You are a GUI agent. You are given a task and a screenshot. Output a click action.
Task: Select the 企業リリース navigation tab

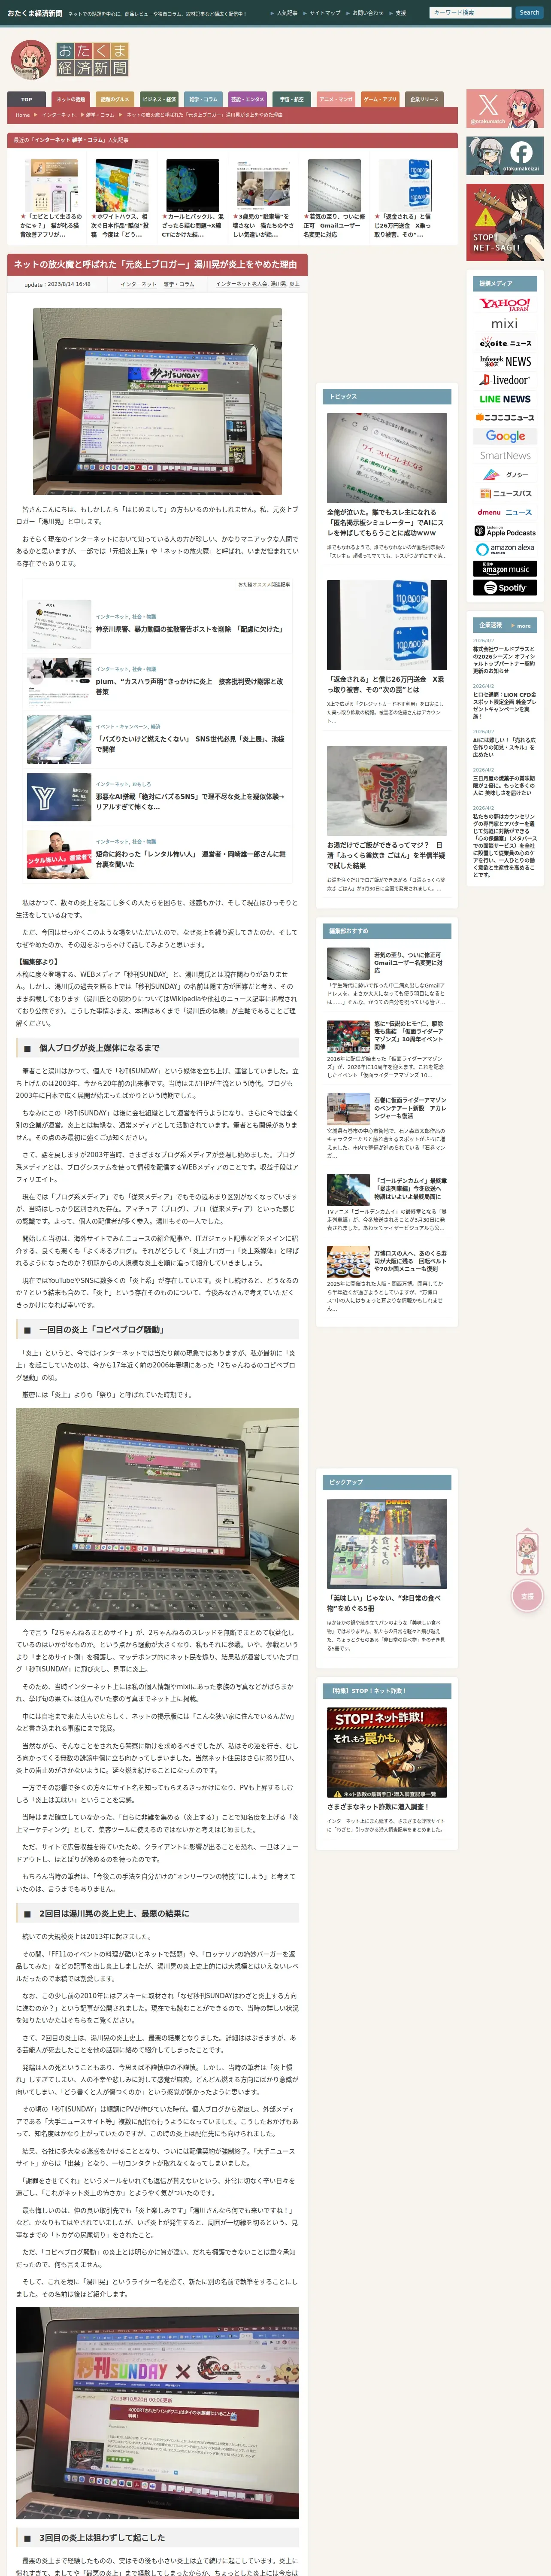pyautogui.click(x=424, y=99)
